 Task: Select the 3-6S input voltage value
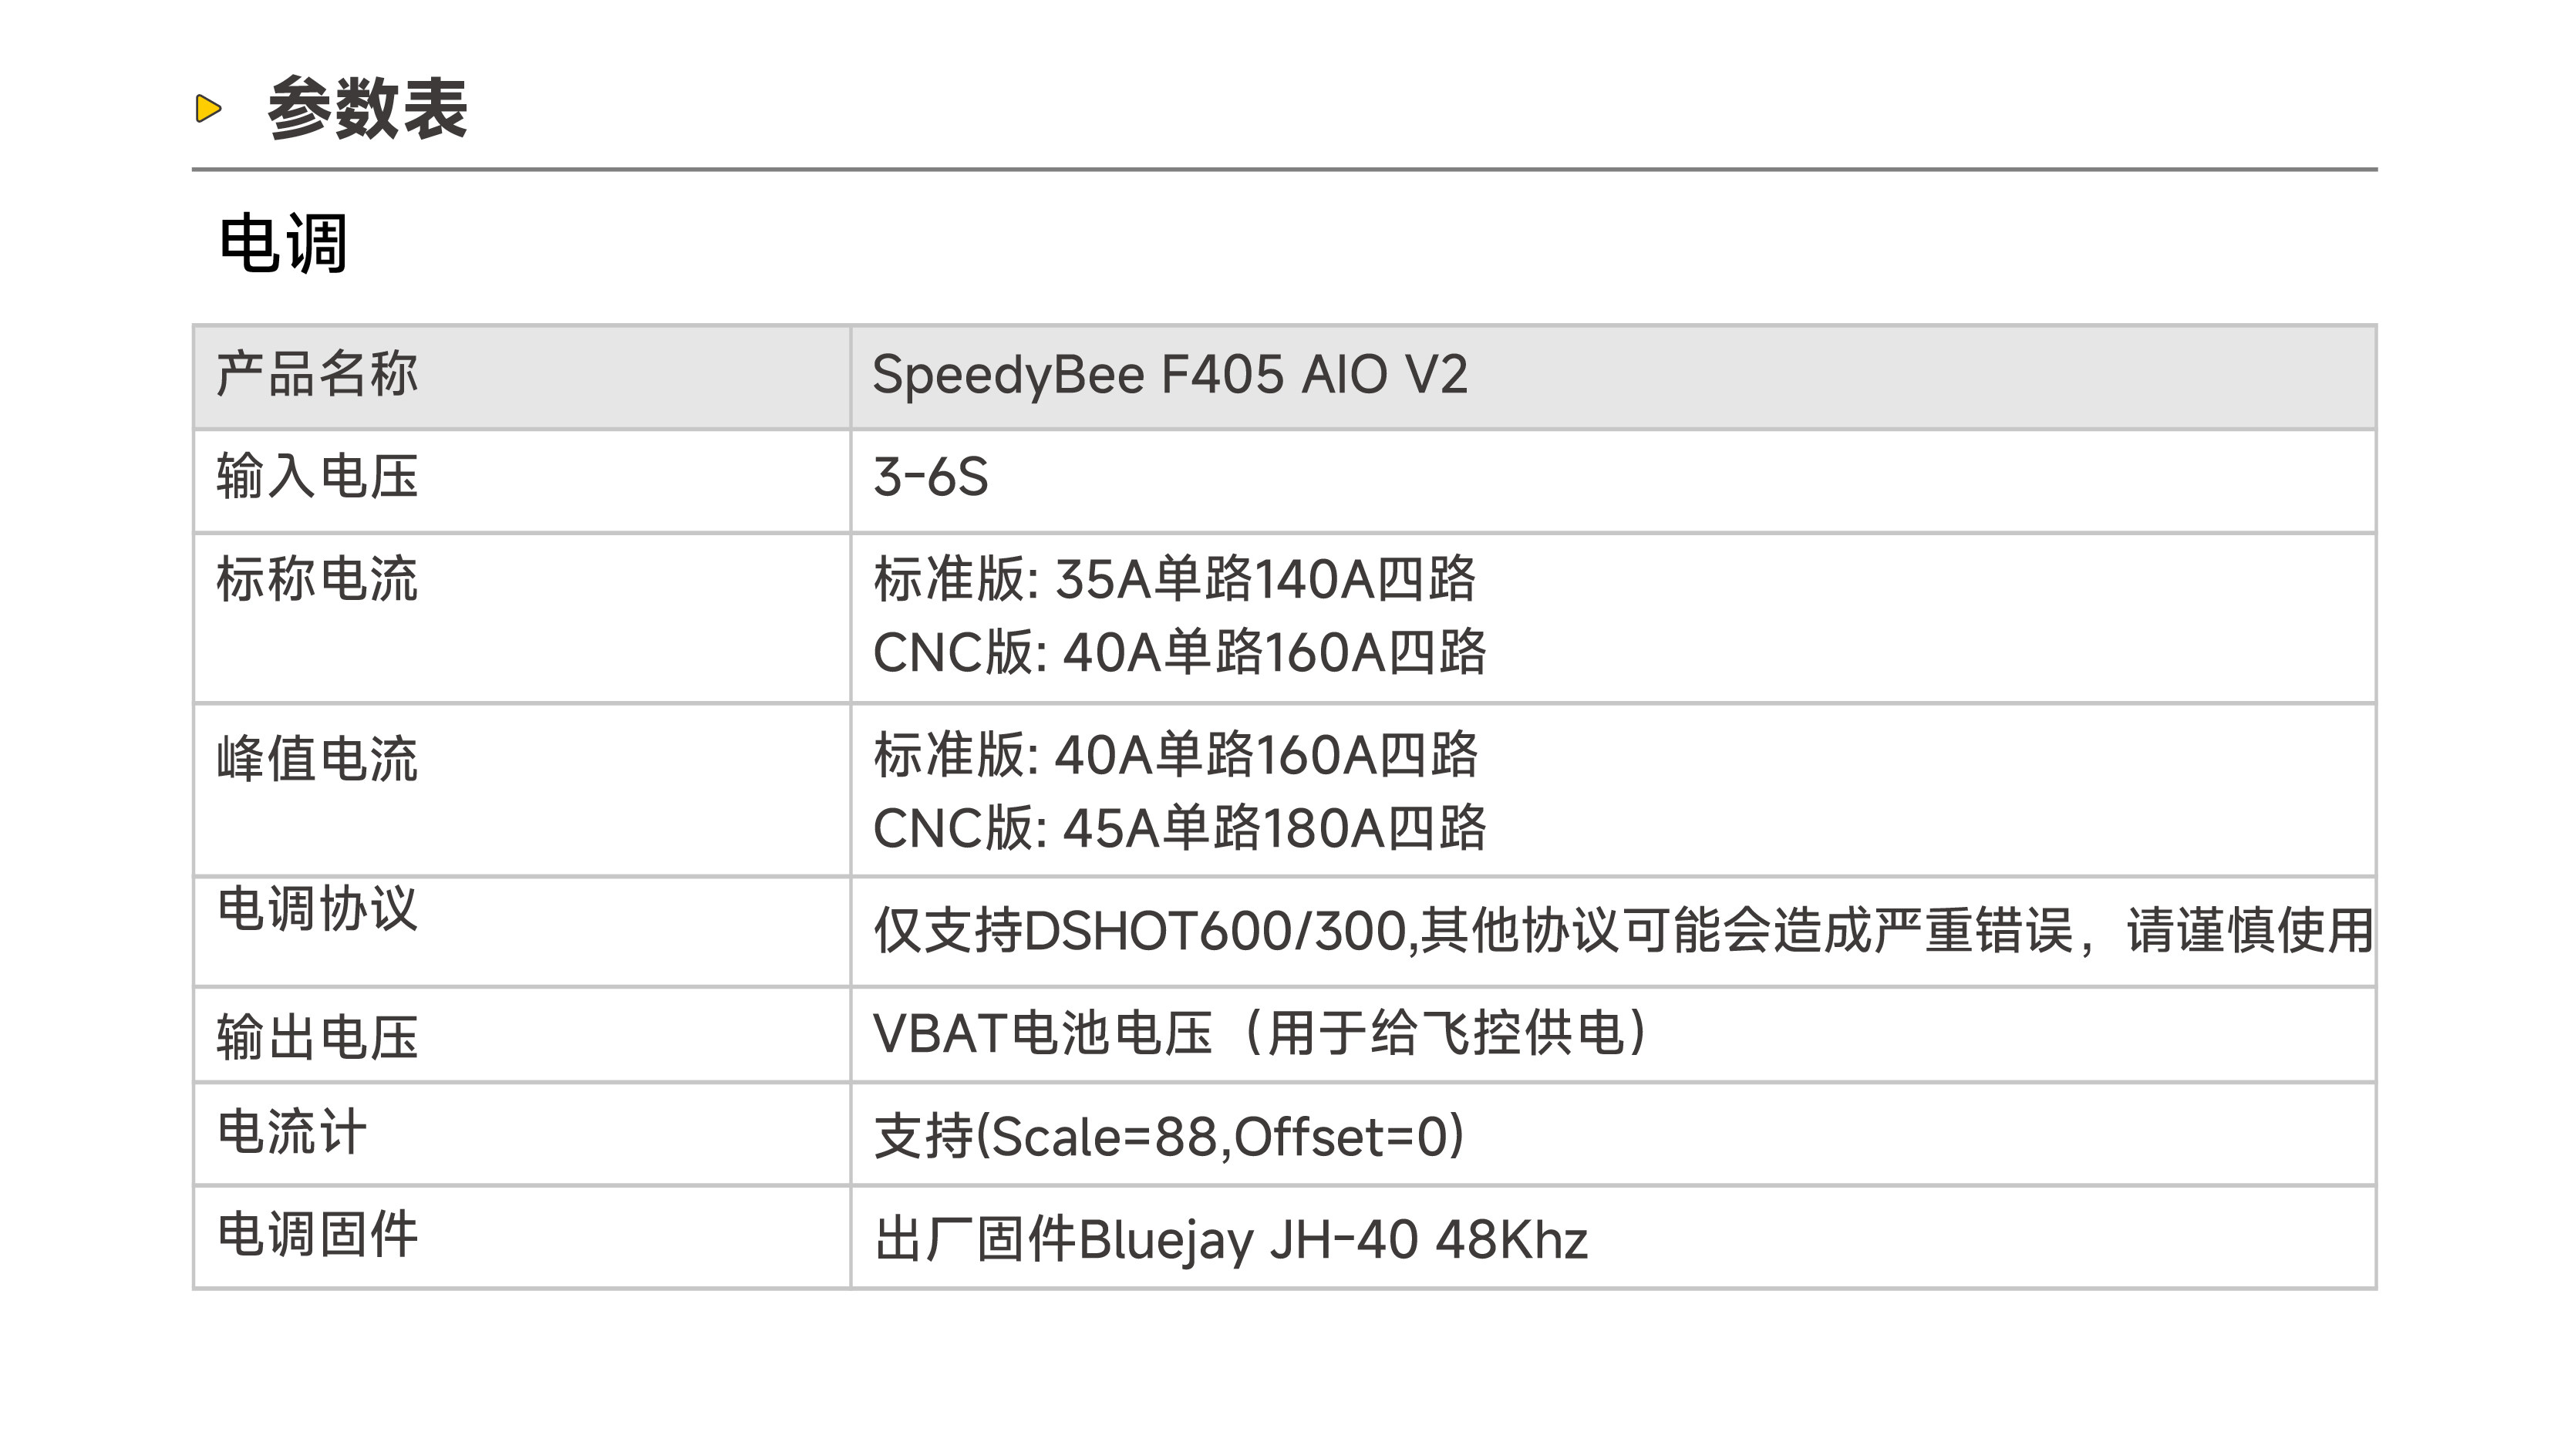pos(930,477)
